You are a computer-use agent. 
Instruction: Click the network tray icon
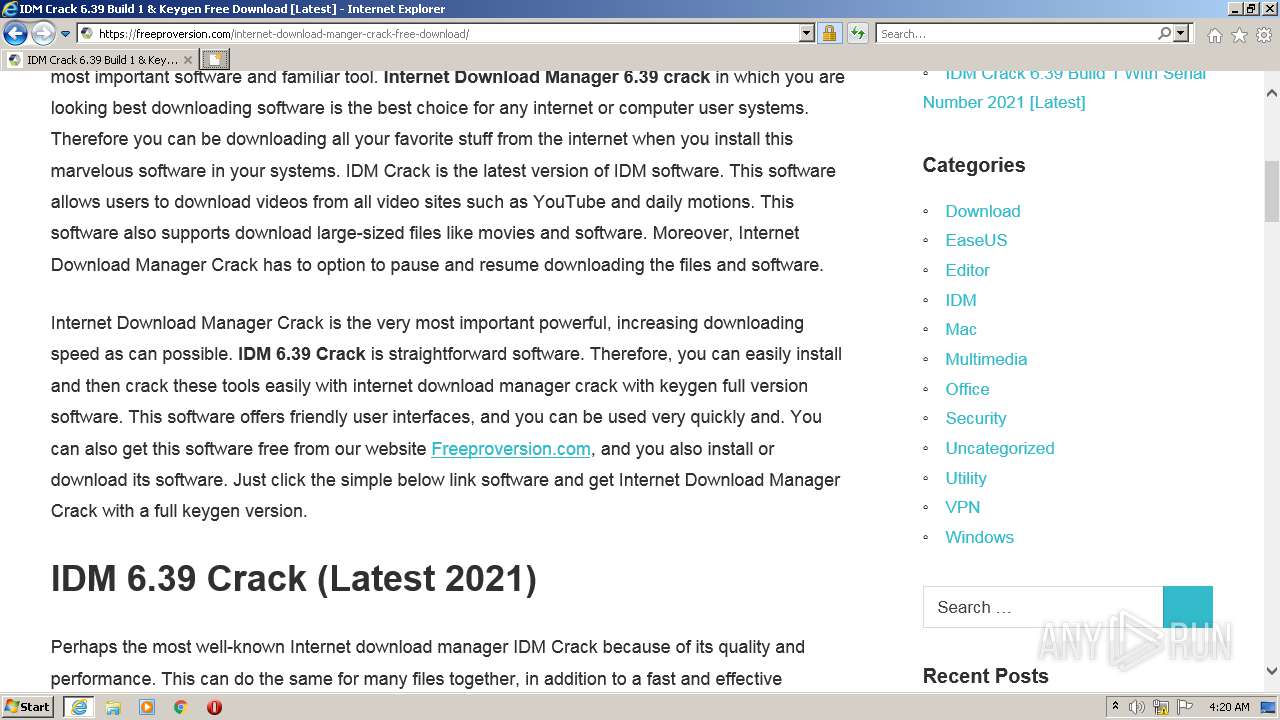tap(1162, 707)
